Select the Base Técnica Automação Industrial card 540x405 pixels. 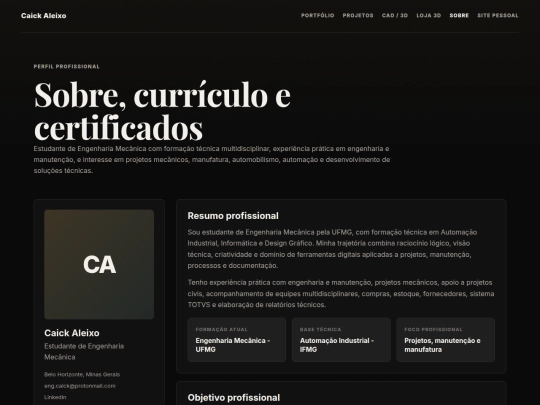(341, 340)
